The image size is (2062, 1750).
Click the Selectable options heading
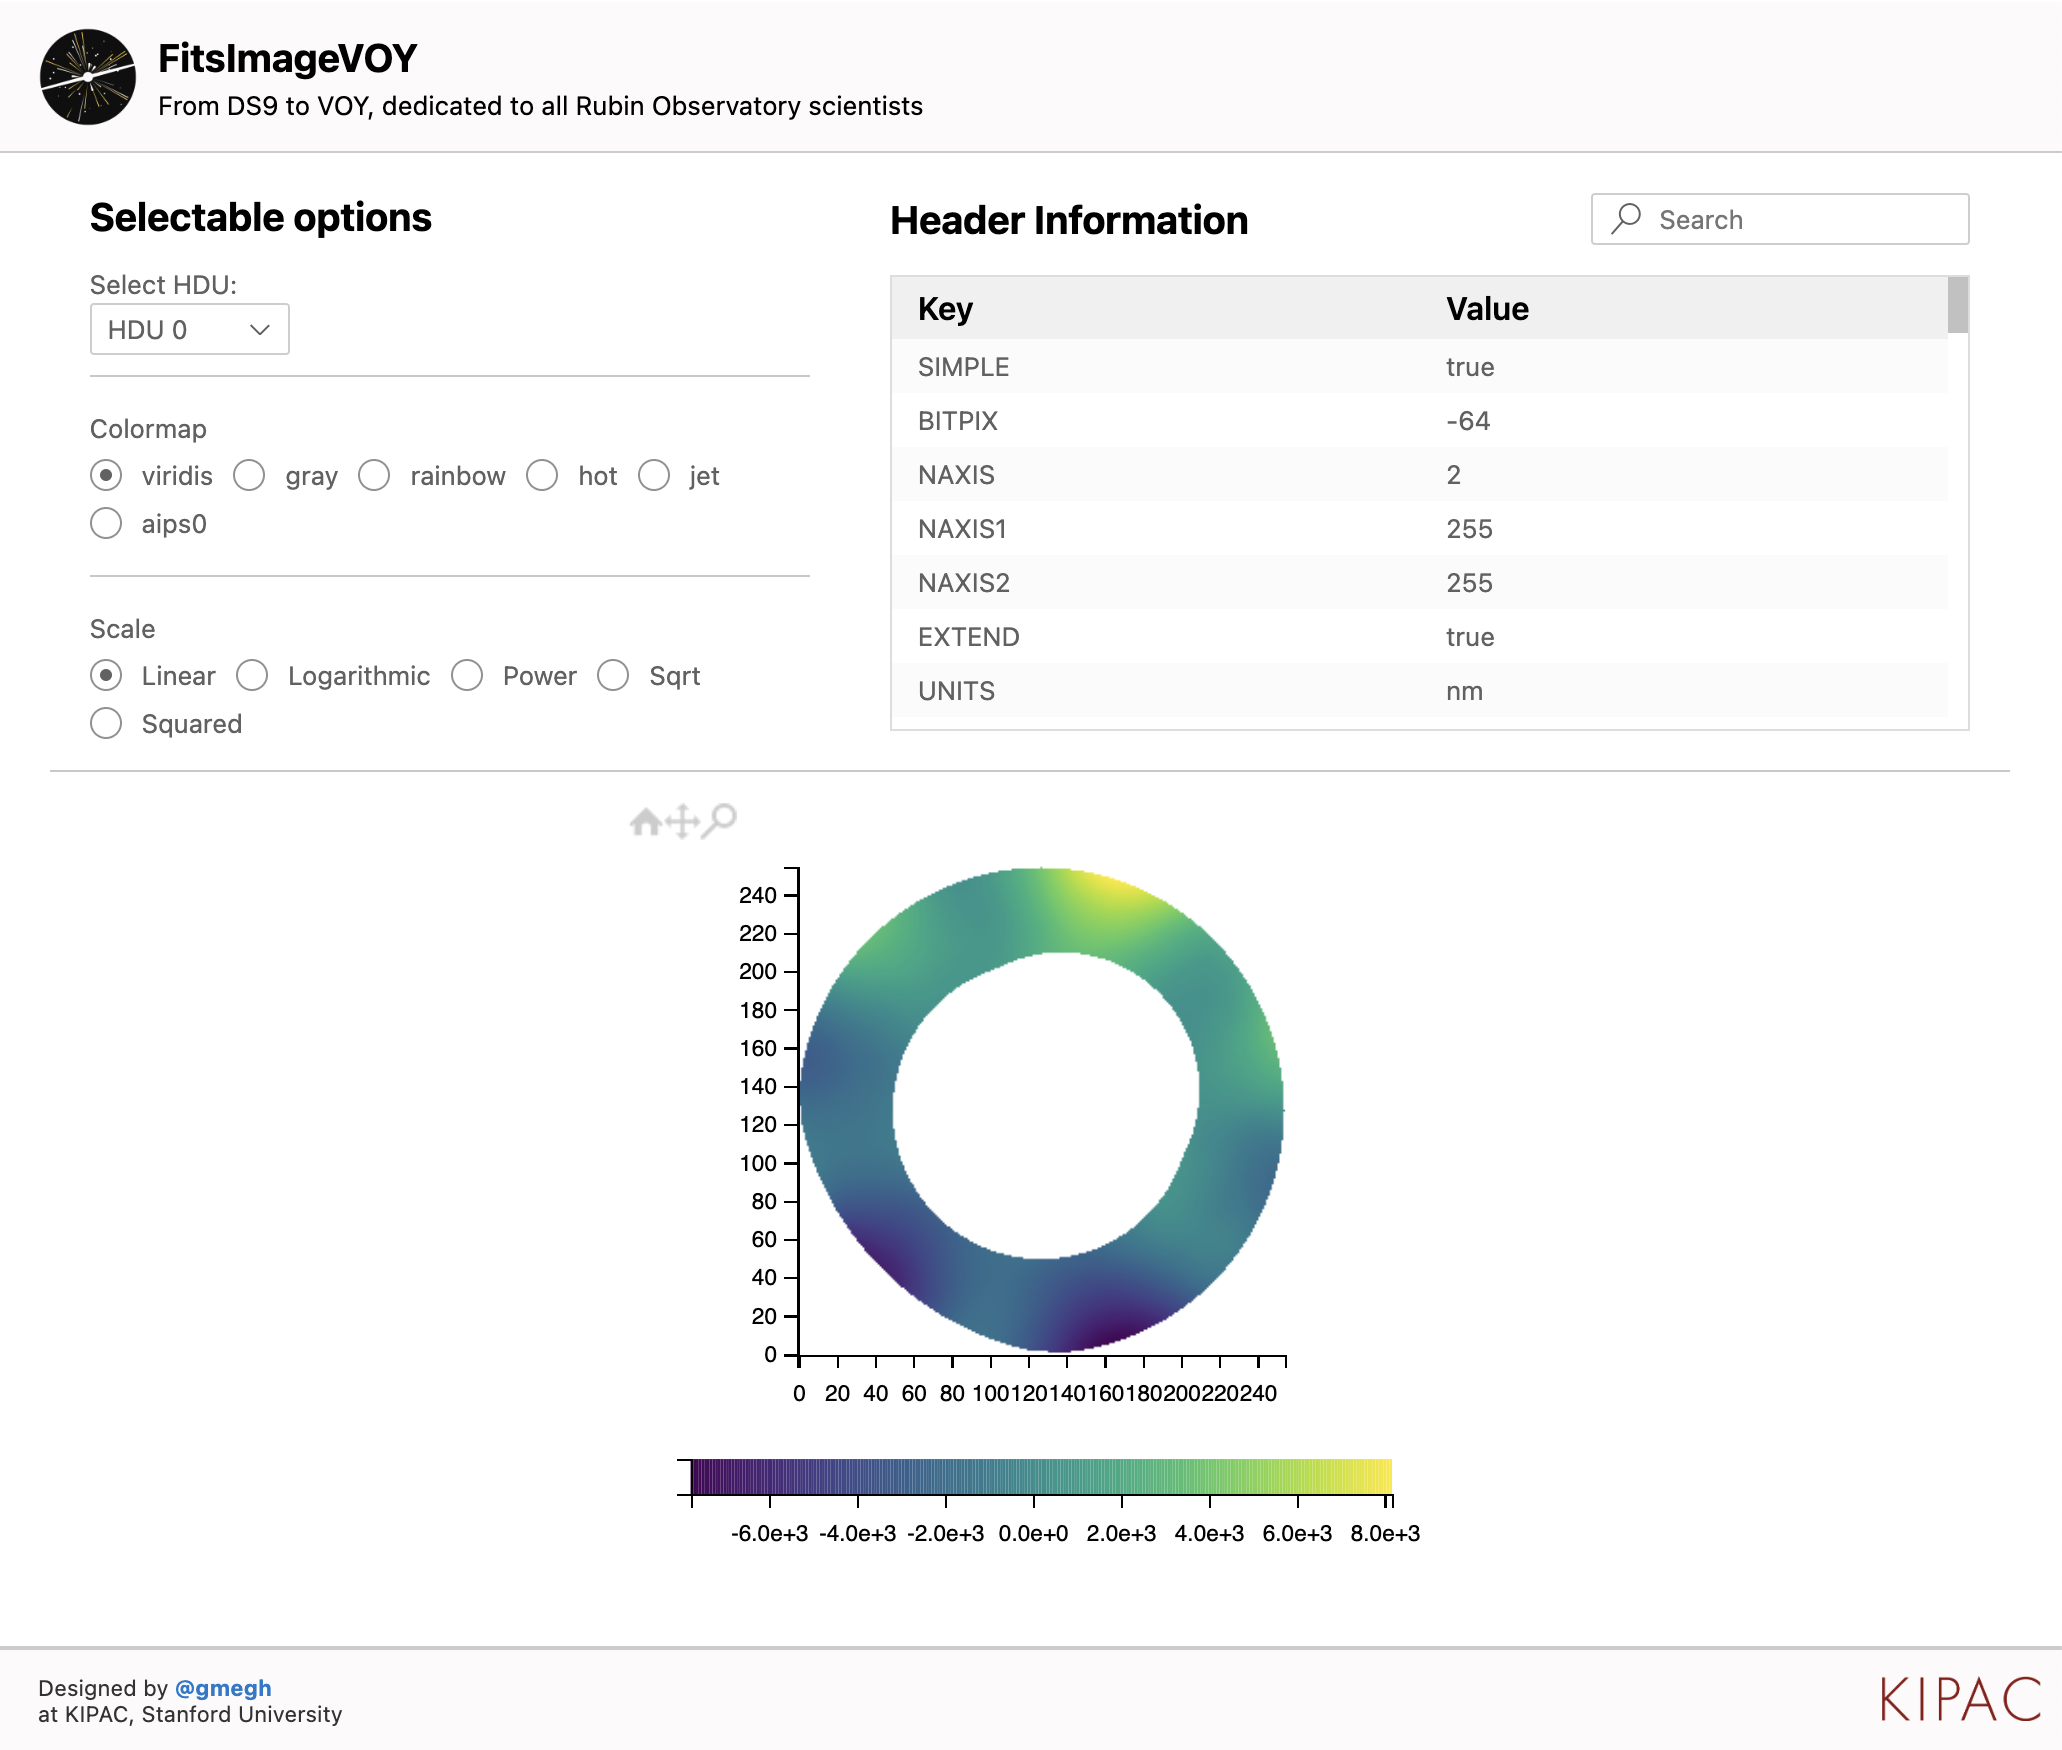point(261,217)
